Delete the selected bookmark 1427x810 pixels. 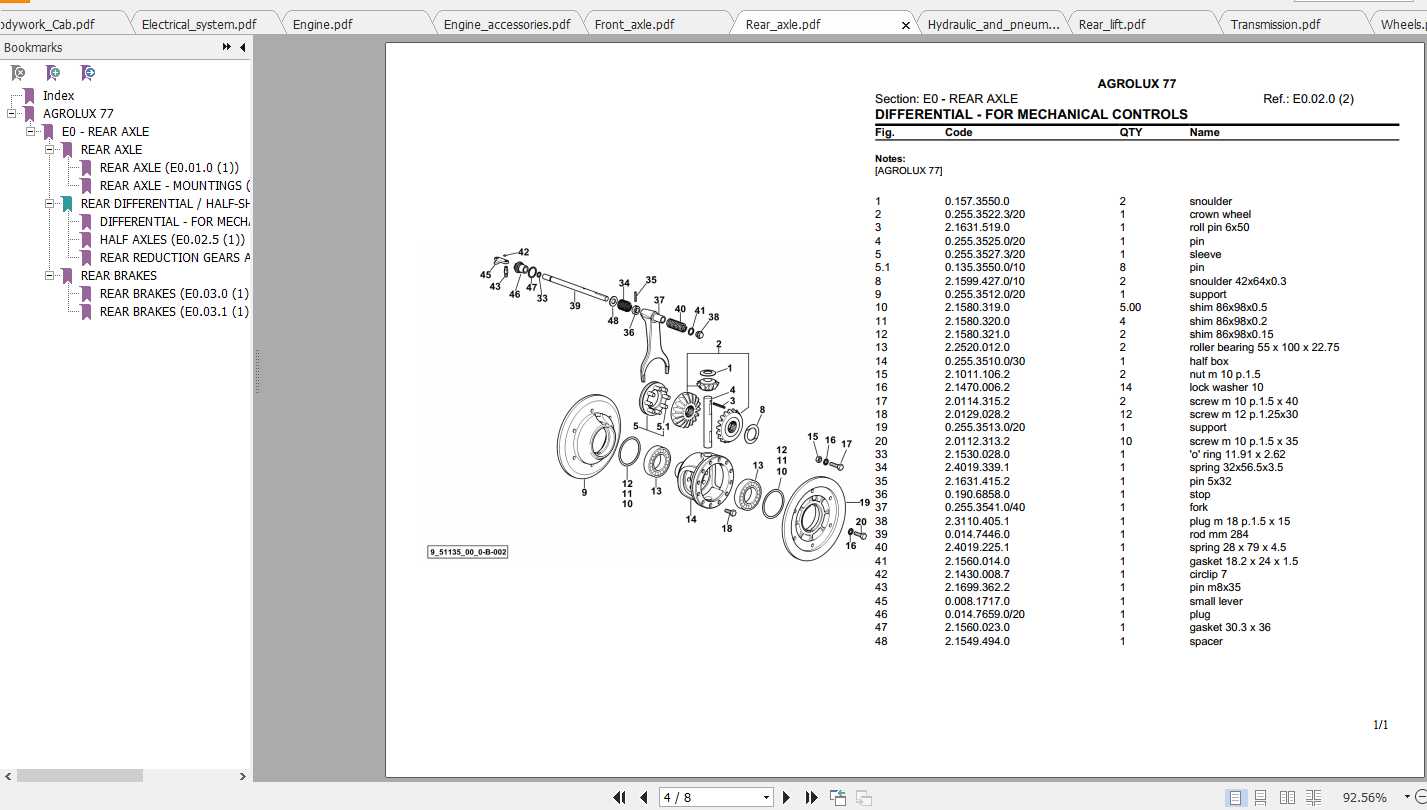pyautogui.click(x=17, y=72)
